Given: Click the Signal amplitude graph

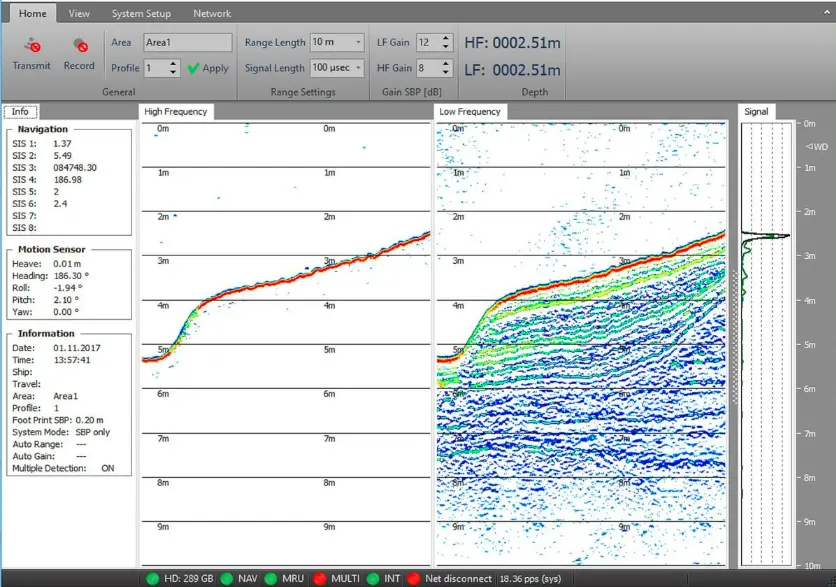Looking at the screenshot, I should tap(766, 344).
